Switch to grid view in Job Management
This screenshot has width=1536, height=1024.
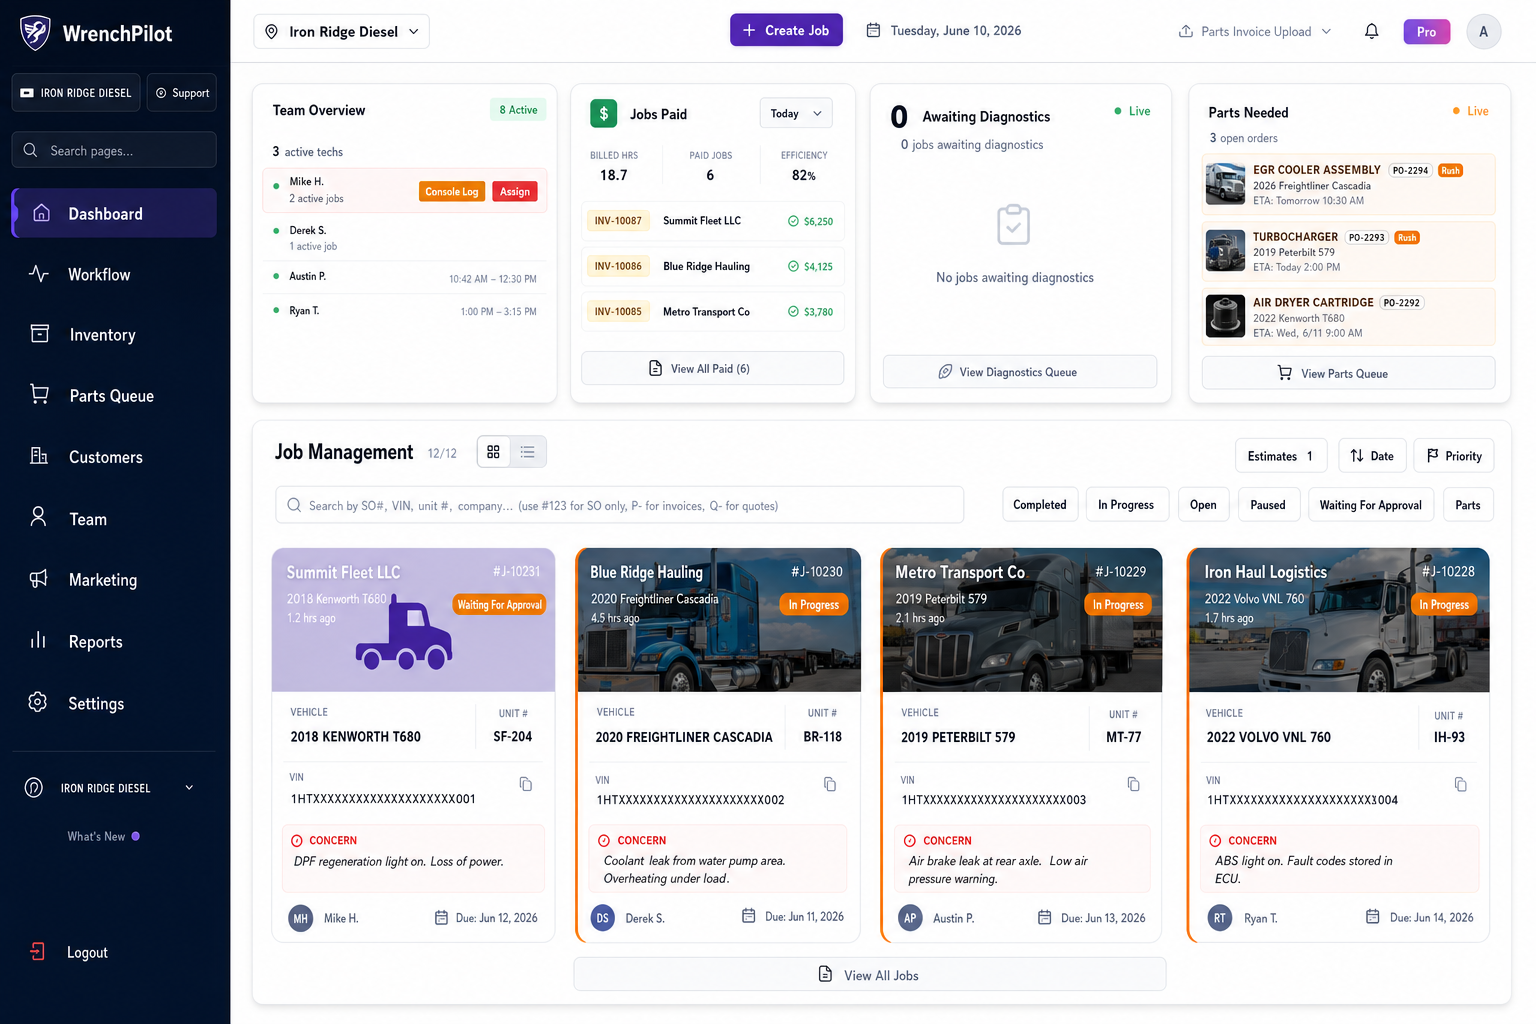click(493, 452)
